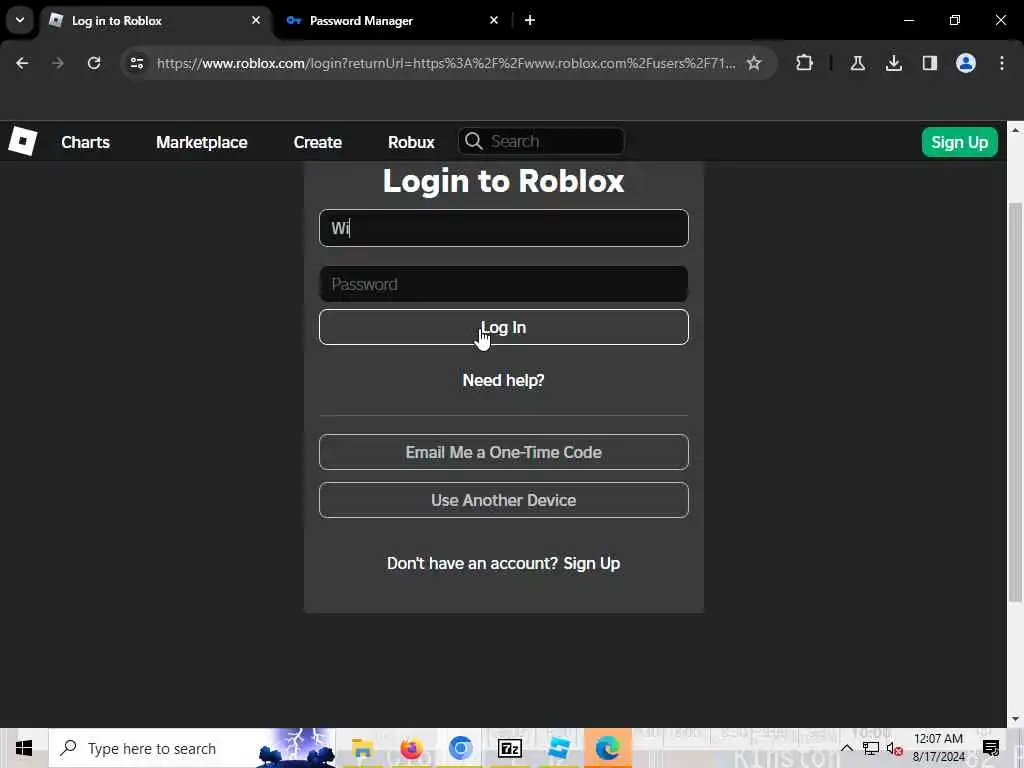Screen dimensions: 1024x768
Task: Open the Downloads icon in toolbar
Action: point(894,63)
